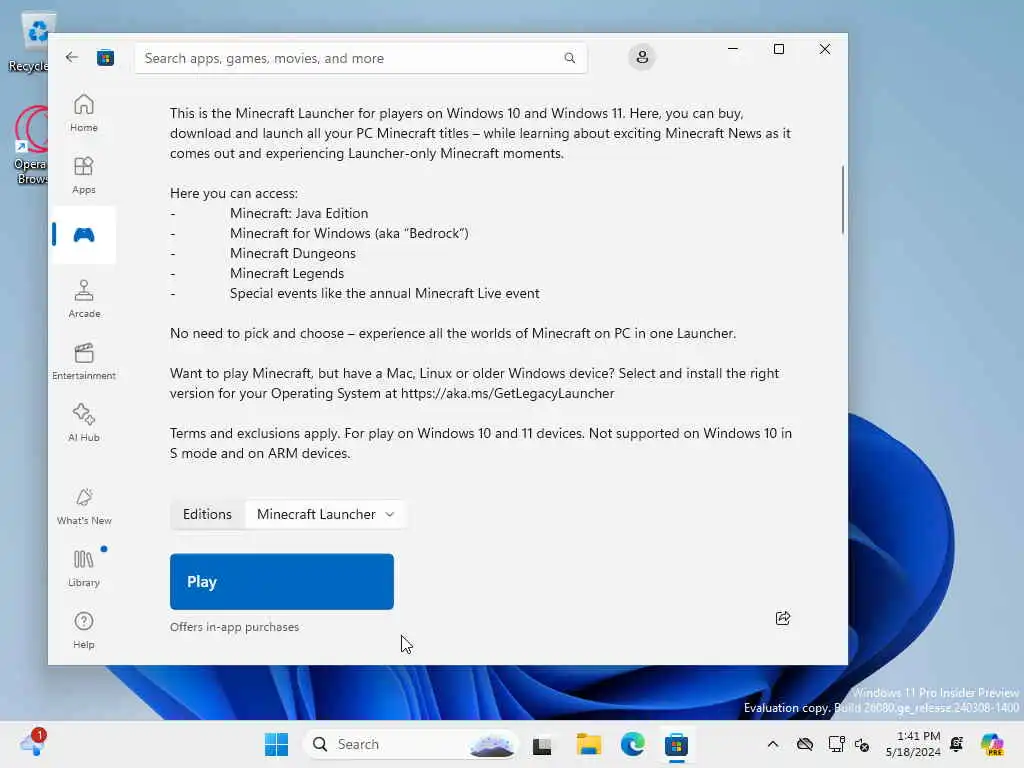Open Help in the sidebar
Viewport: 1024px width, 768px height.
click(x=84, y=630)
